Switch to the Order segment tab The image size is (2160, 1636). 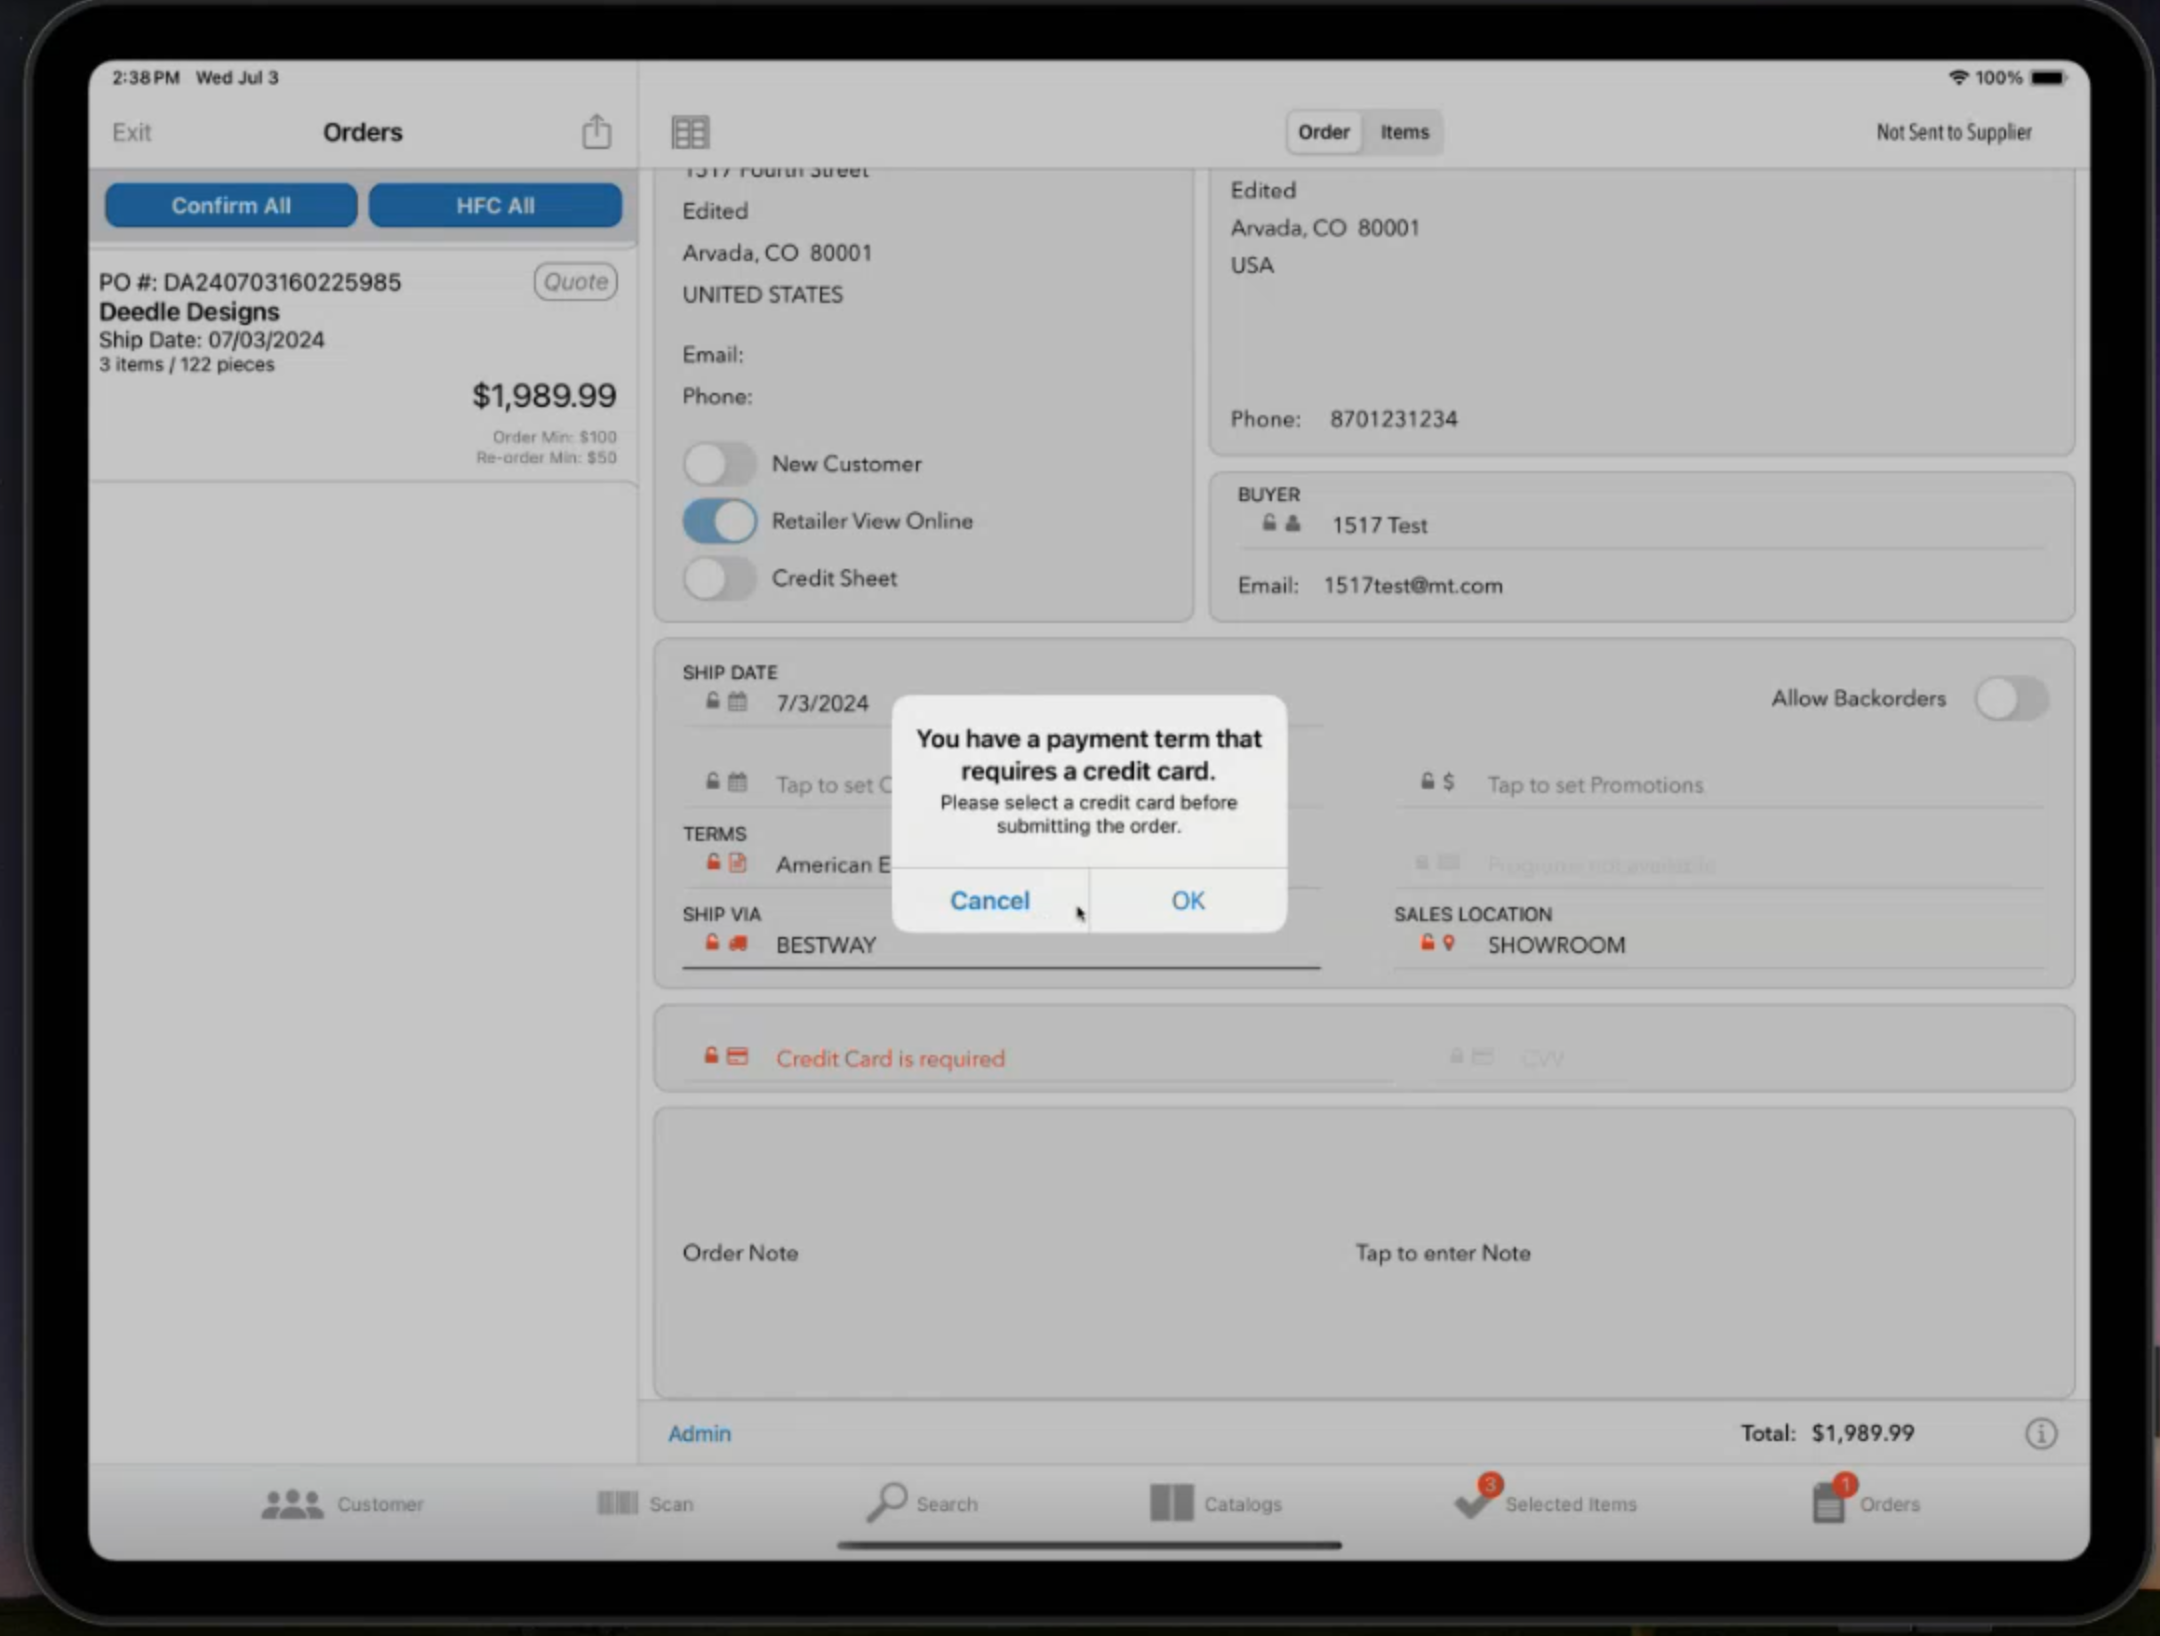pyautogui.click(x=1324, y=132)
